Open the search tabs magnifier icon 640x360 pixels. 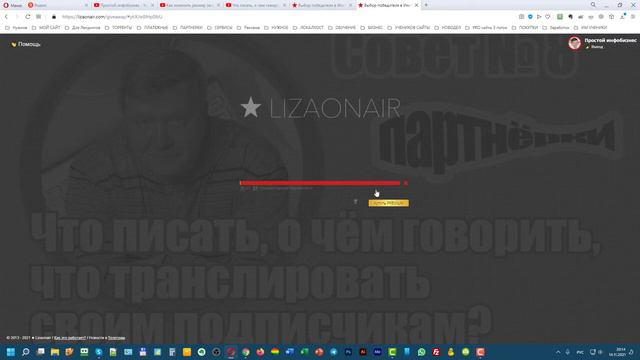point(593,5)
